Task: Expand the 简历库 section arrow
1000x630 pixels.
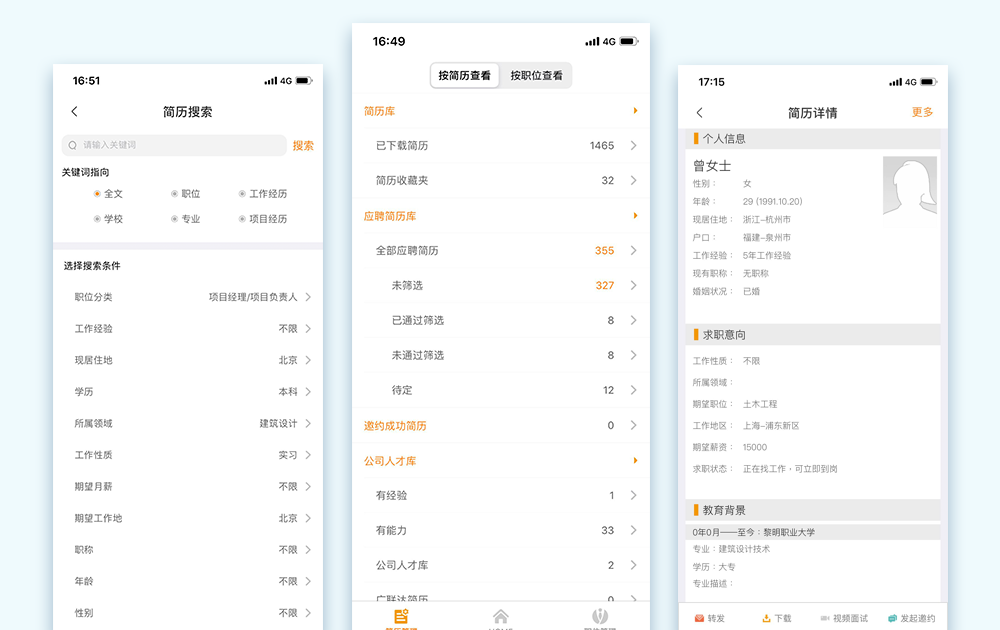Action: click(635, 111)
